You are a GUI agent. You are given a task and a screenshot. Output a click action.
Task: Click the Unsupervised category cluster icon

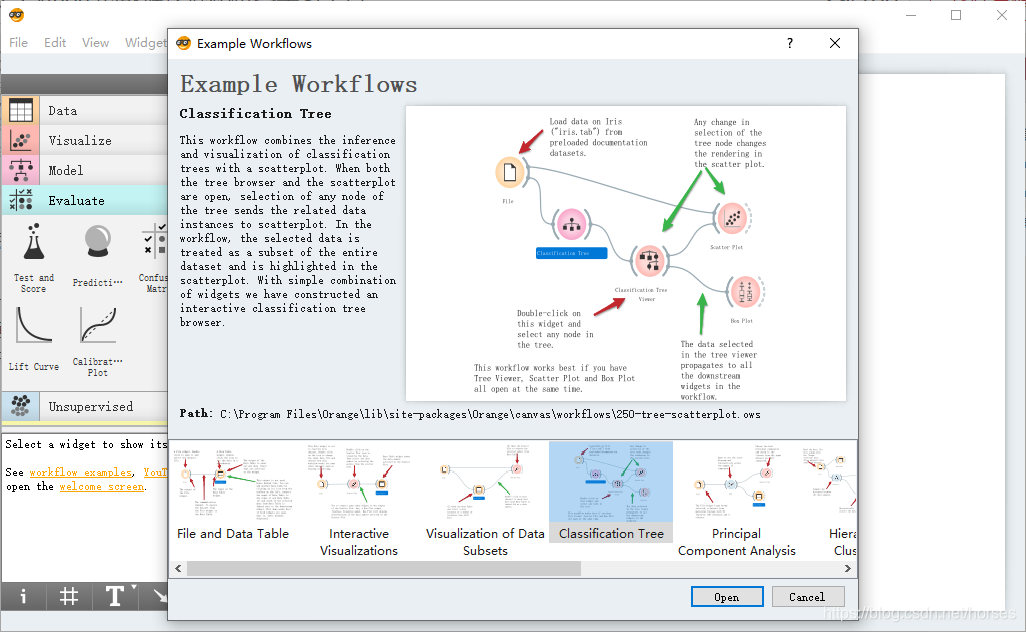coord(21,406)
